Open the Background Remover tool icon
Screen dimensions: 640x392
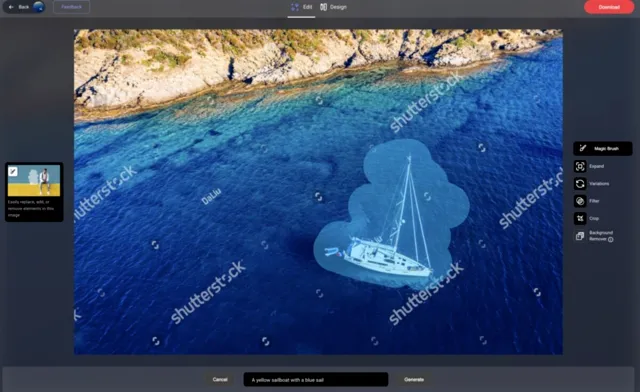[x=580, y=236]
